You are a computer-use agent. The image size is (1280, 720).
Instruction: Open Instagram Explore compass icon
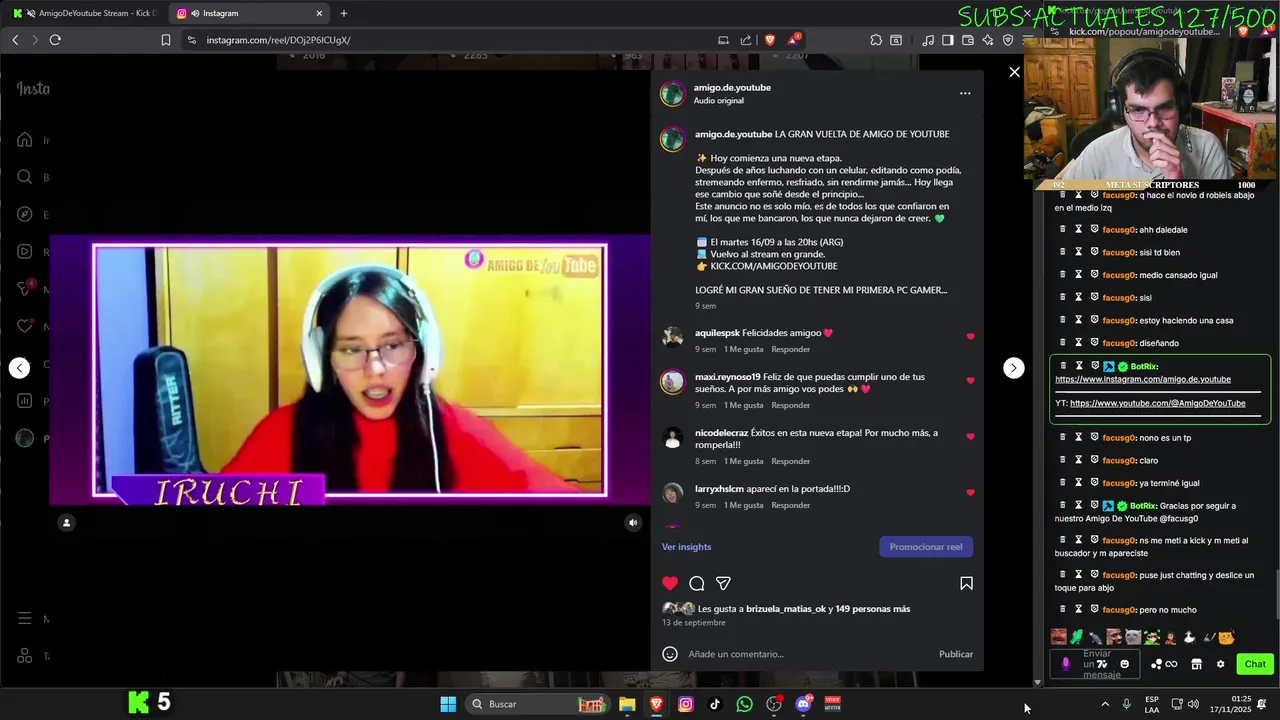tap(25, 214)
